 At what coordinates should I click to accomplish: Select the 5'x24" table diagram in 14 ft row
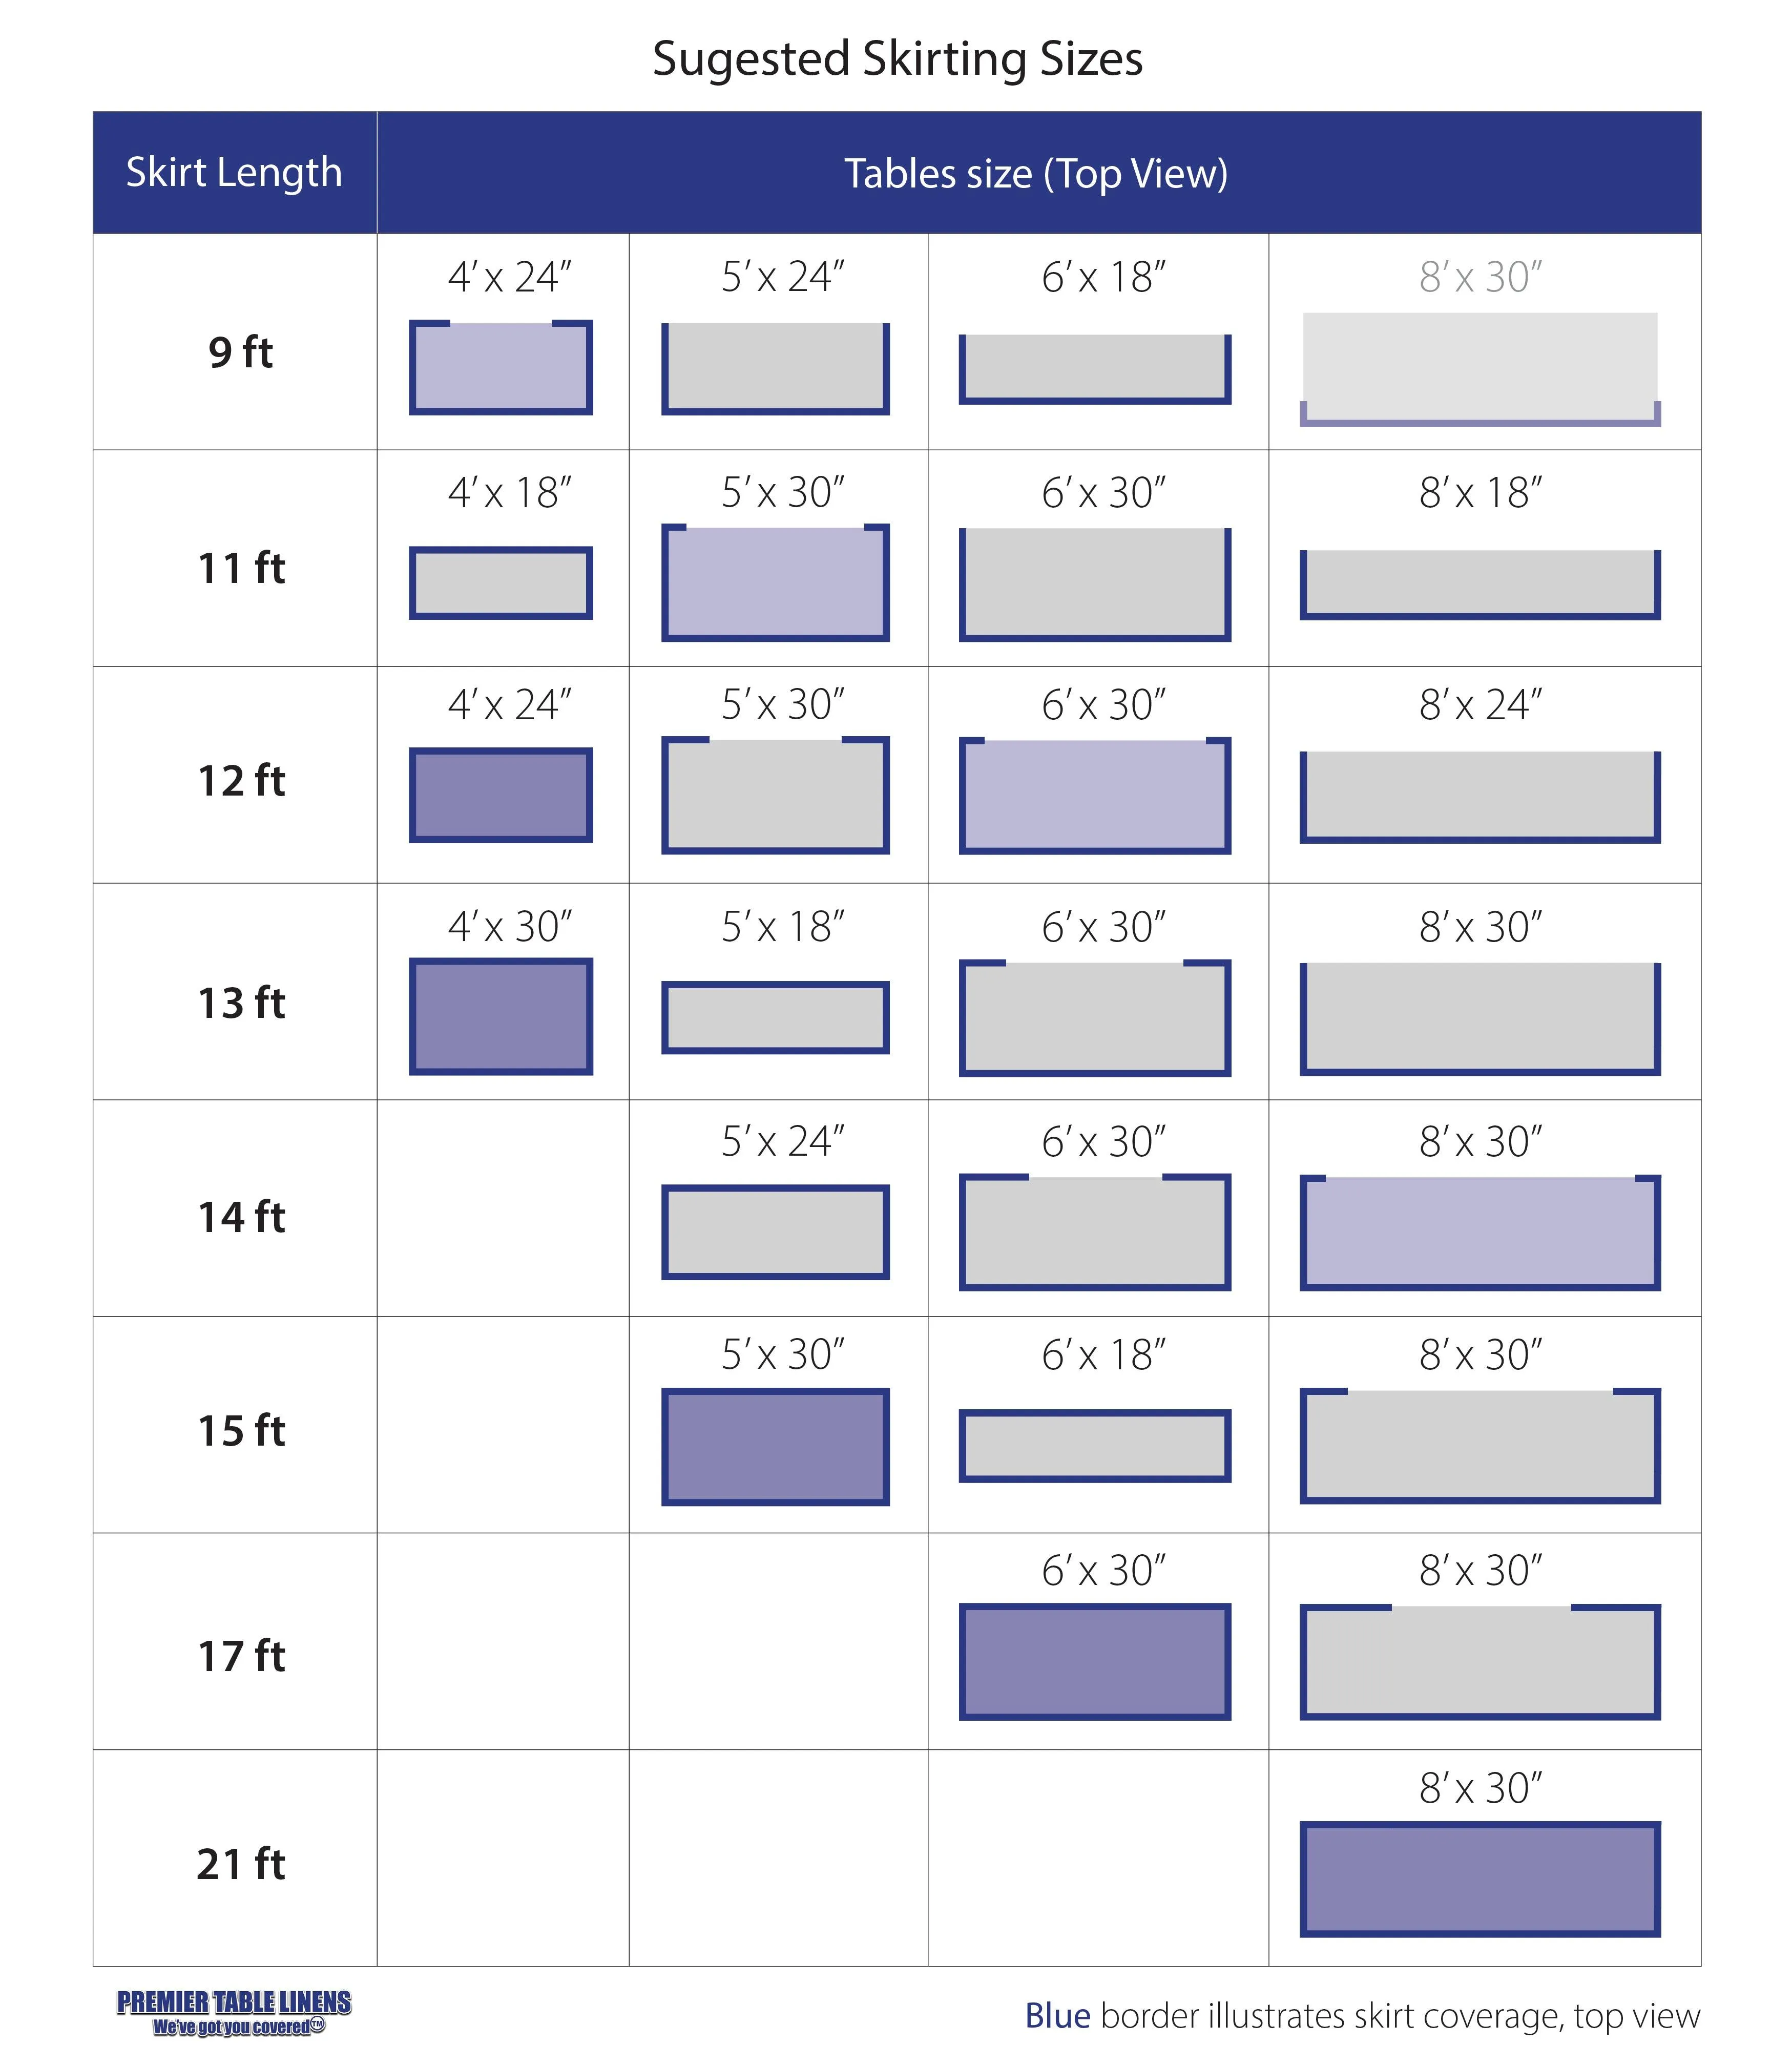[x=775, y=1232]
